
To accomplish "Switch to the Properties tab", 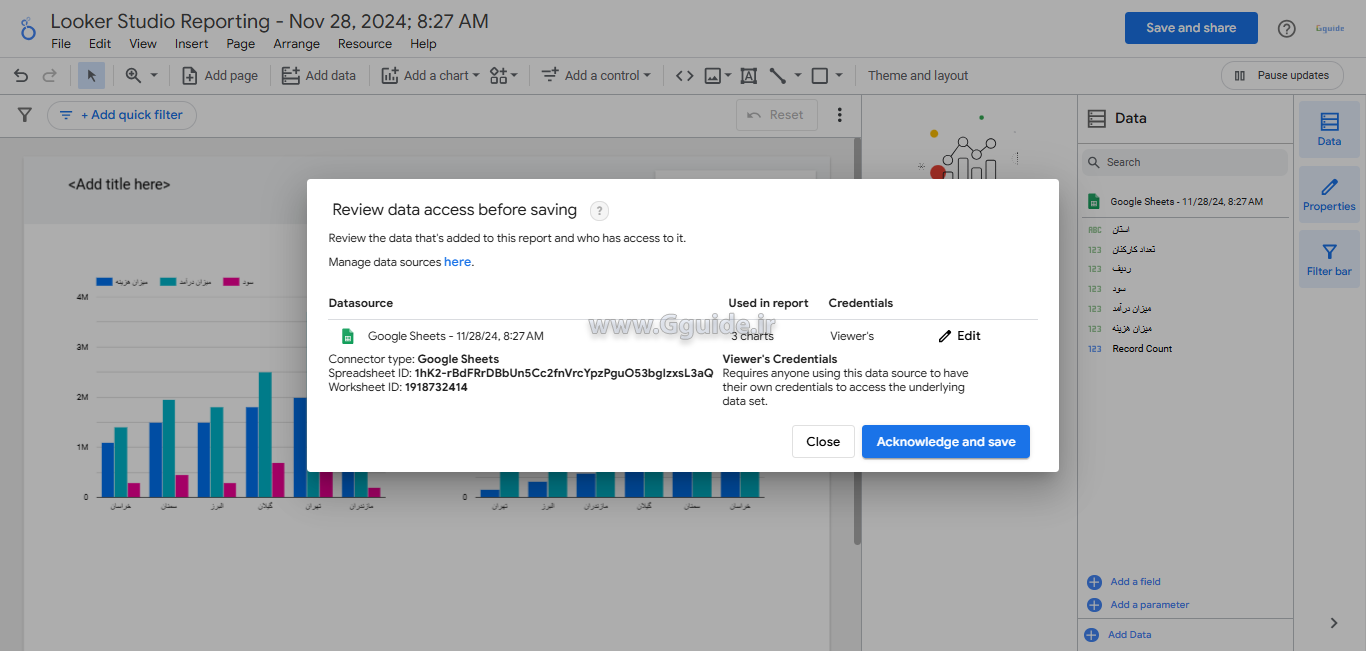I will (1329, 194).
